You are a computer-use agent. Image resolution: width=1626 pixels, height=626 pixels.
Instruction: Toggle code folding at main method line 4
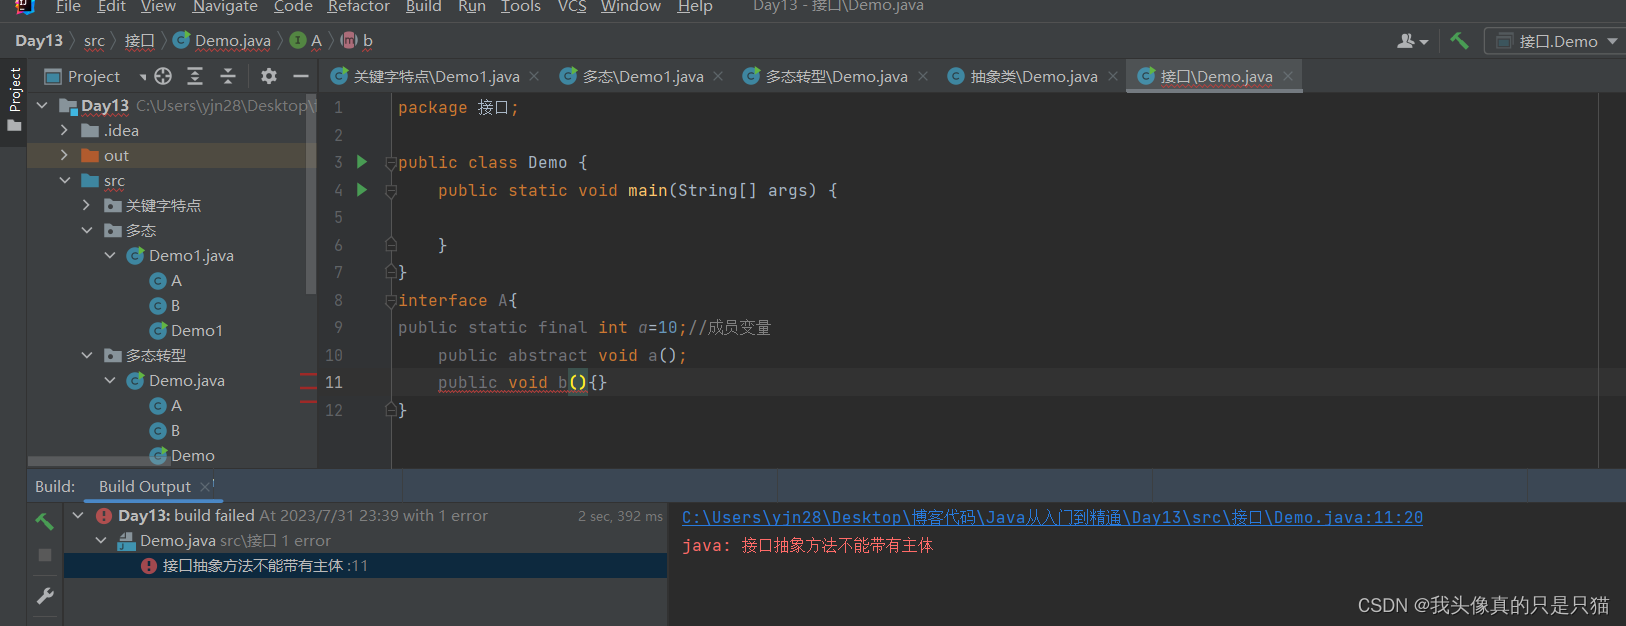click(391, 190)
